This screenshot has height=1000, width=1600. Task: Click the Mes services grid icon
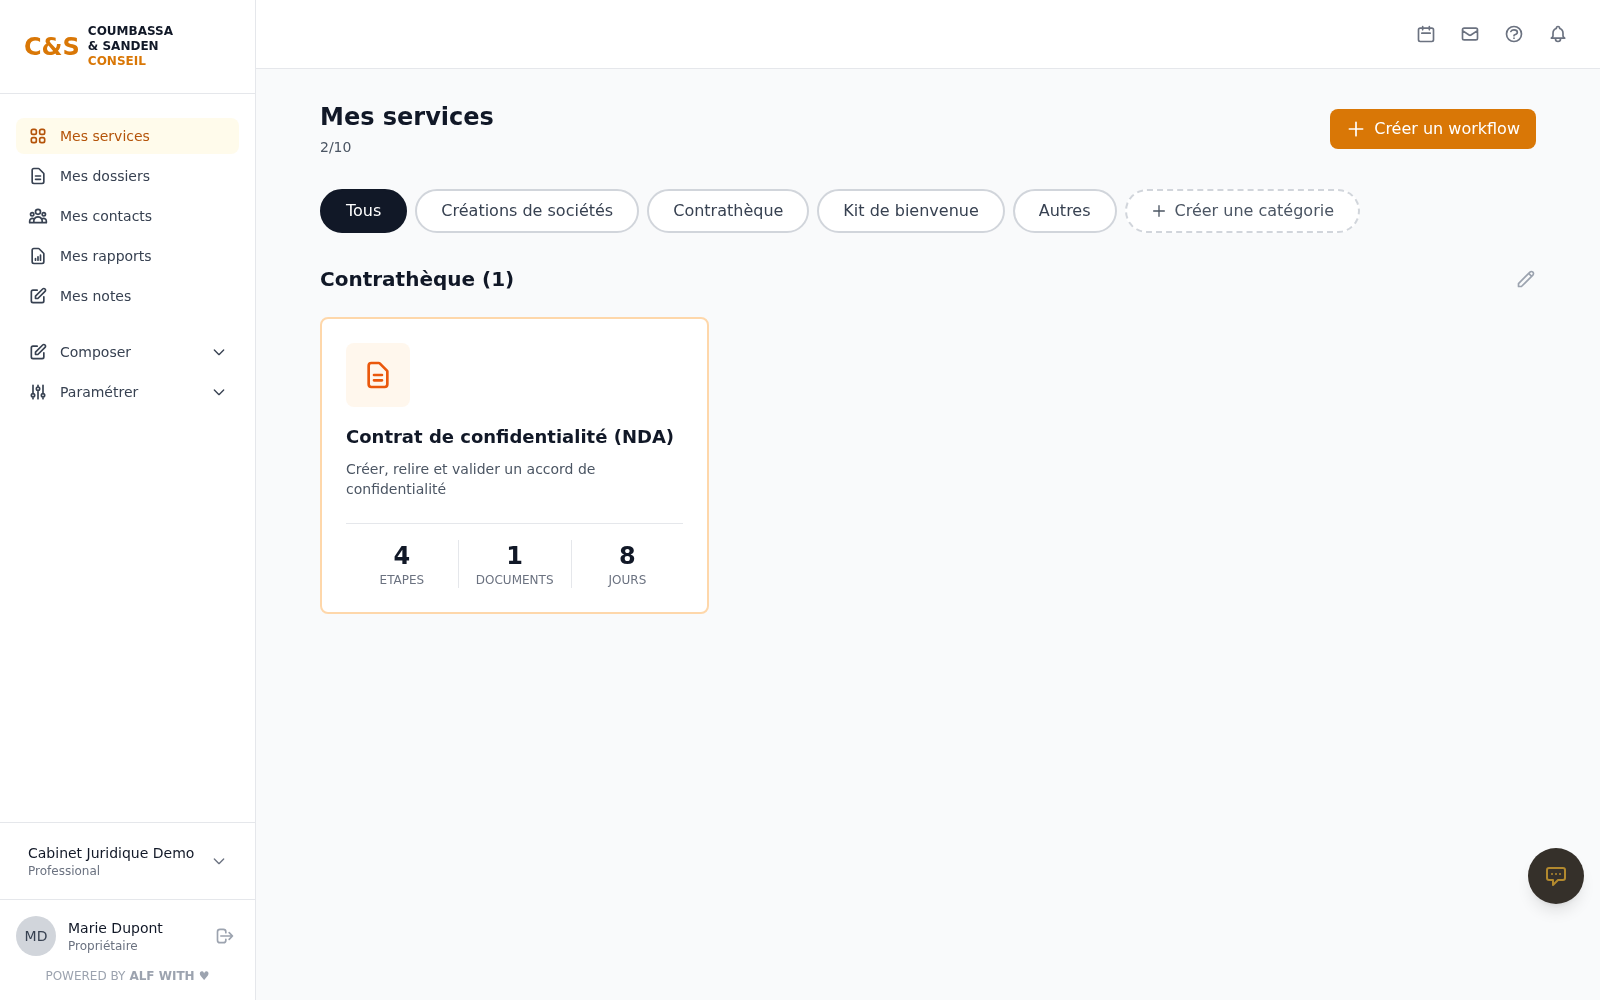(38, 136)
